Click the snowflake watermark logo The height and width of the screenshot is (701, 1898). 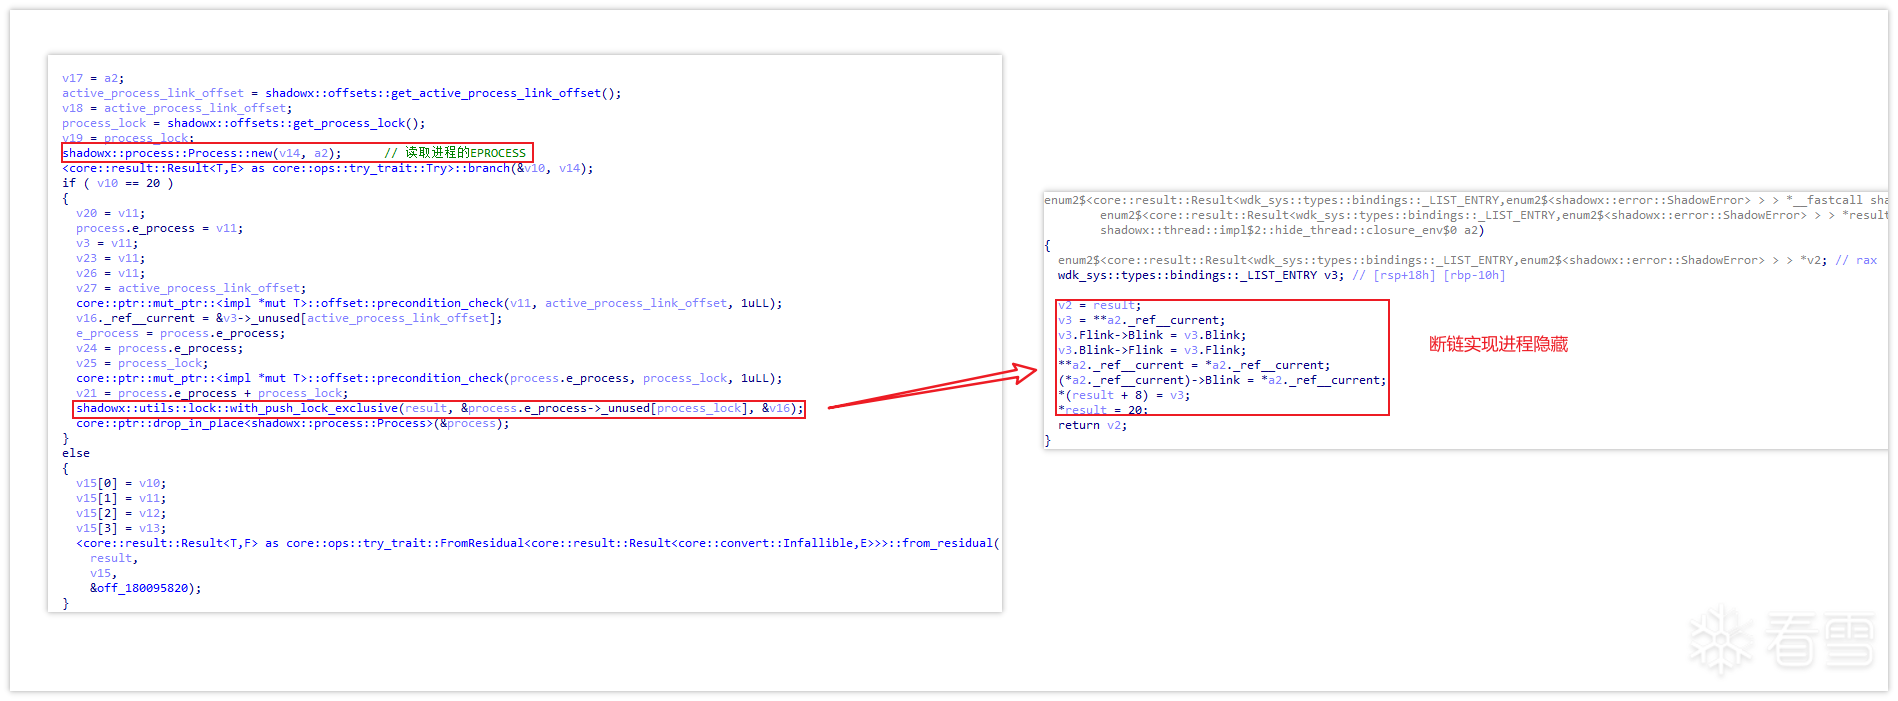(x=1720, y=641)
